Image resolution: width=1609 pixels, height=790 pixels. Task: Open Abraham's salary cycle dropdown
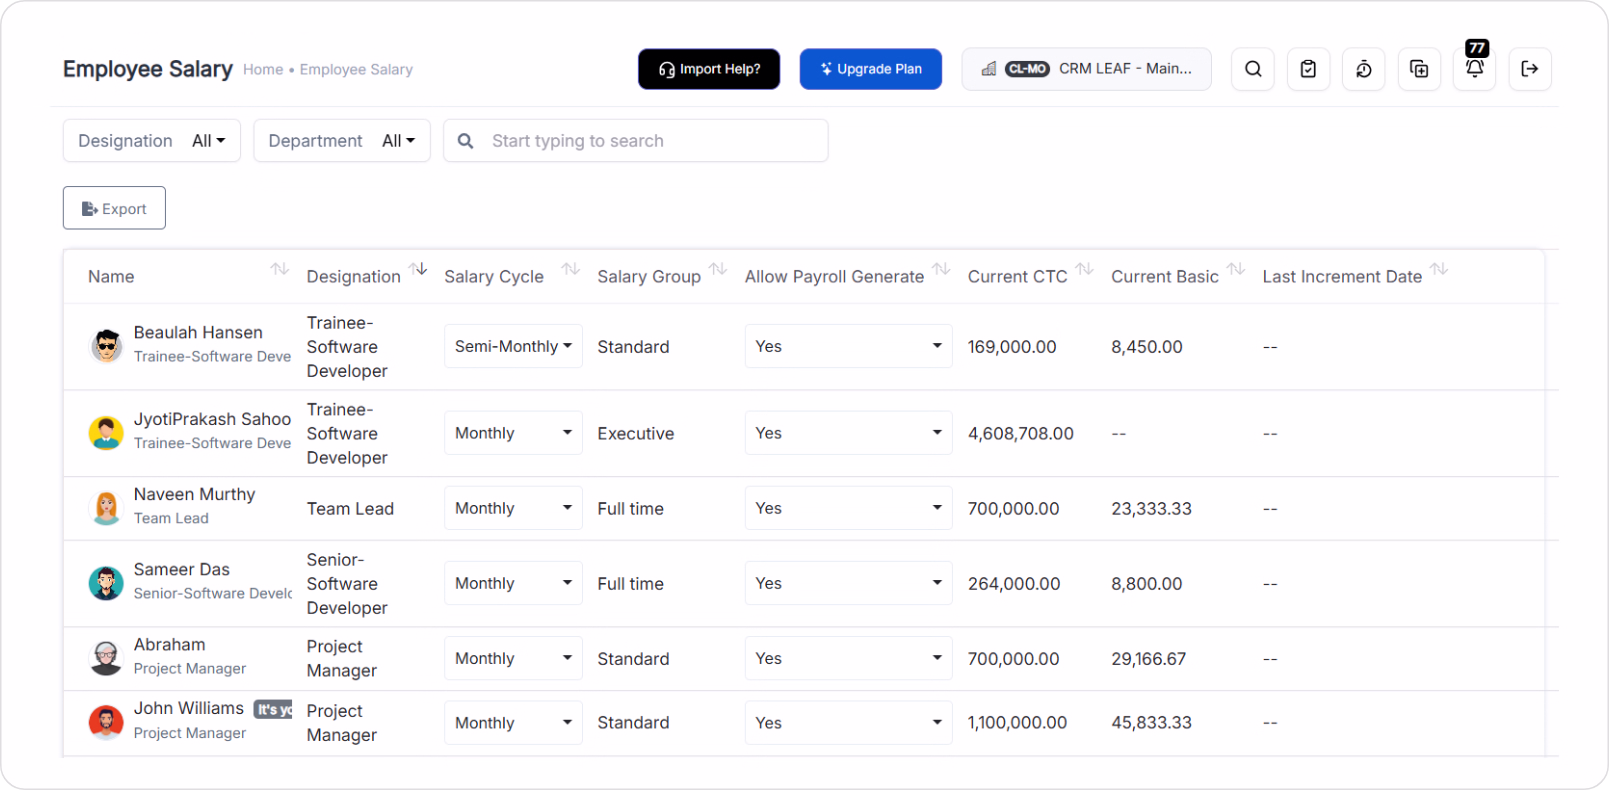(513, 658)
